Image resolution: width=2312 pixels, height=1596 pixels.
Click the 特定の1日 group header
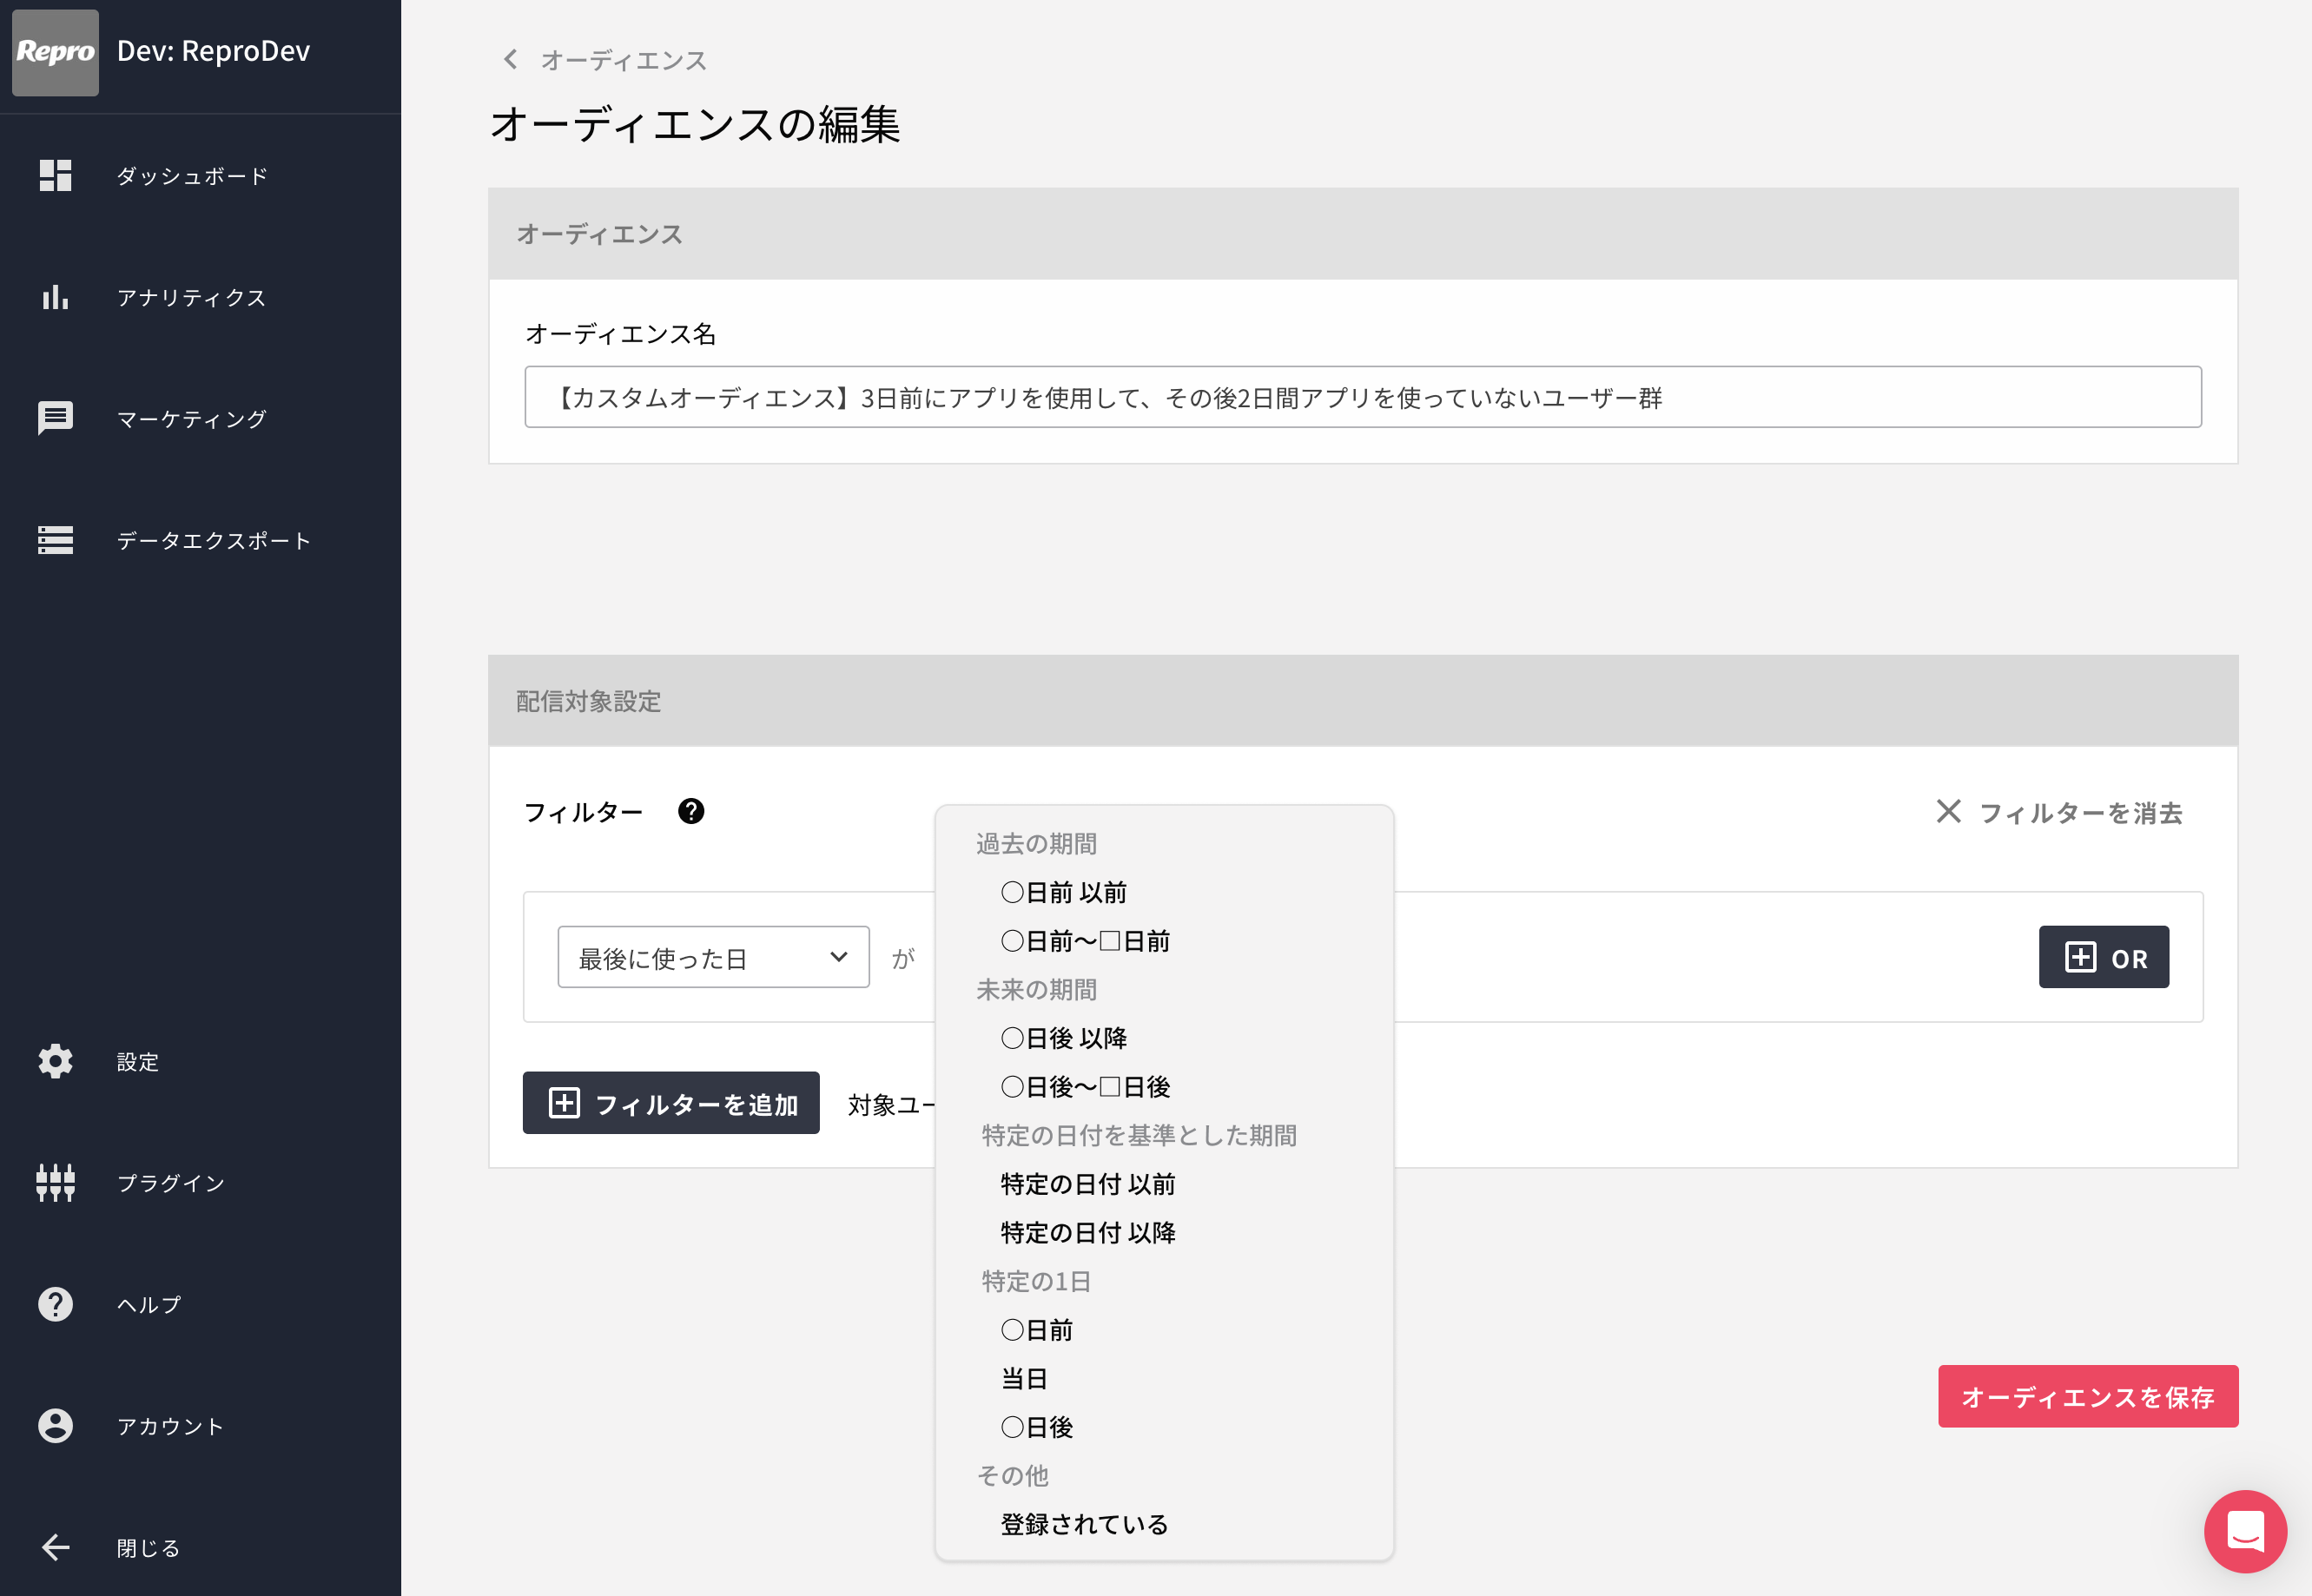tap(1036, 1281)
